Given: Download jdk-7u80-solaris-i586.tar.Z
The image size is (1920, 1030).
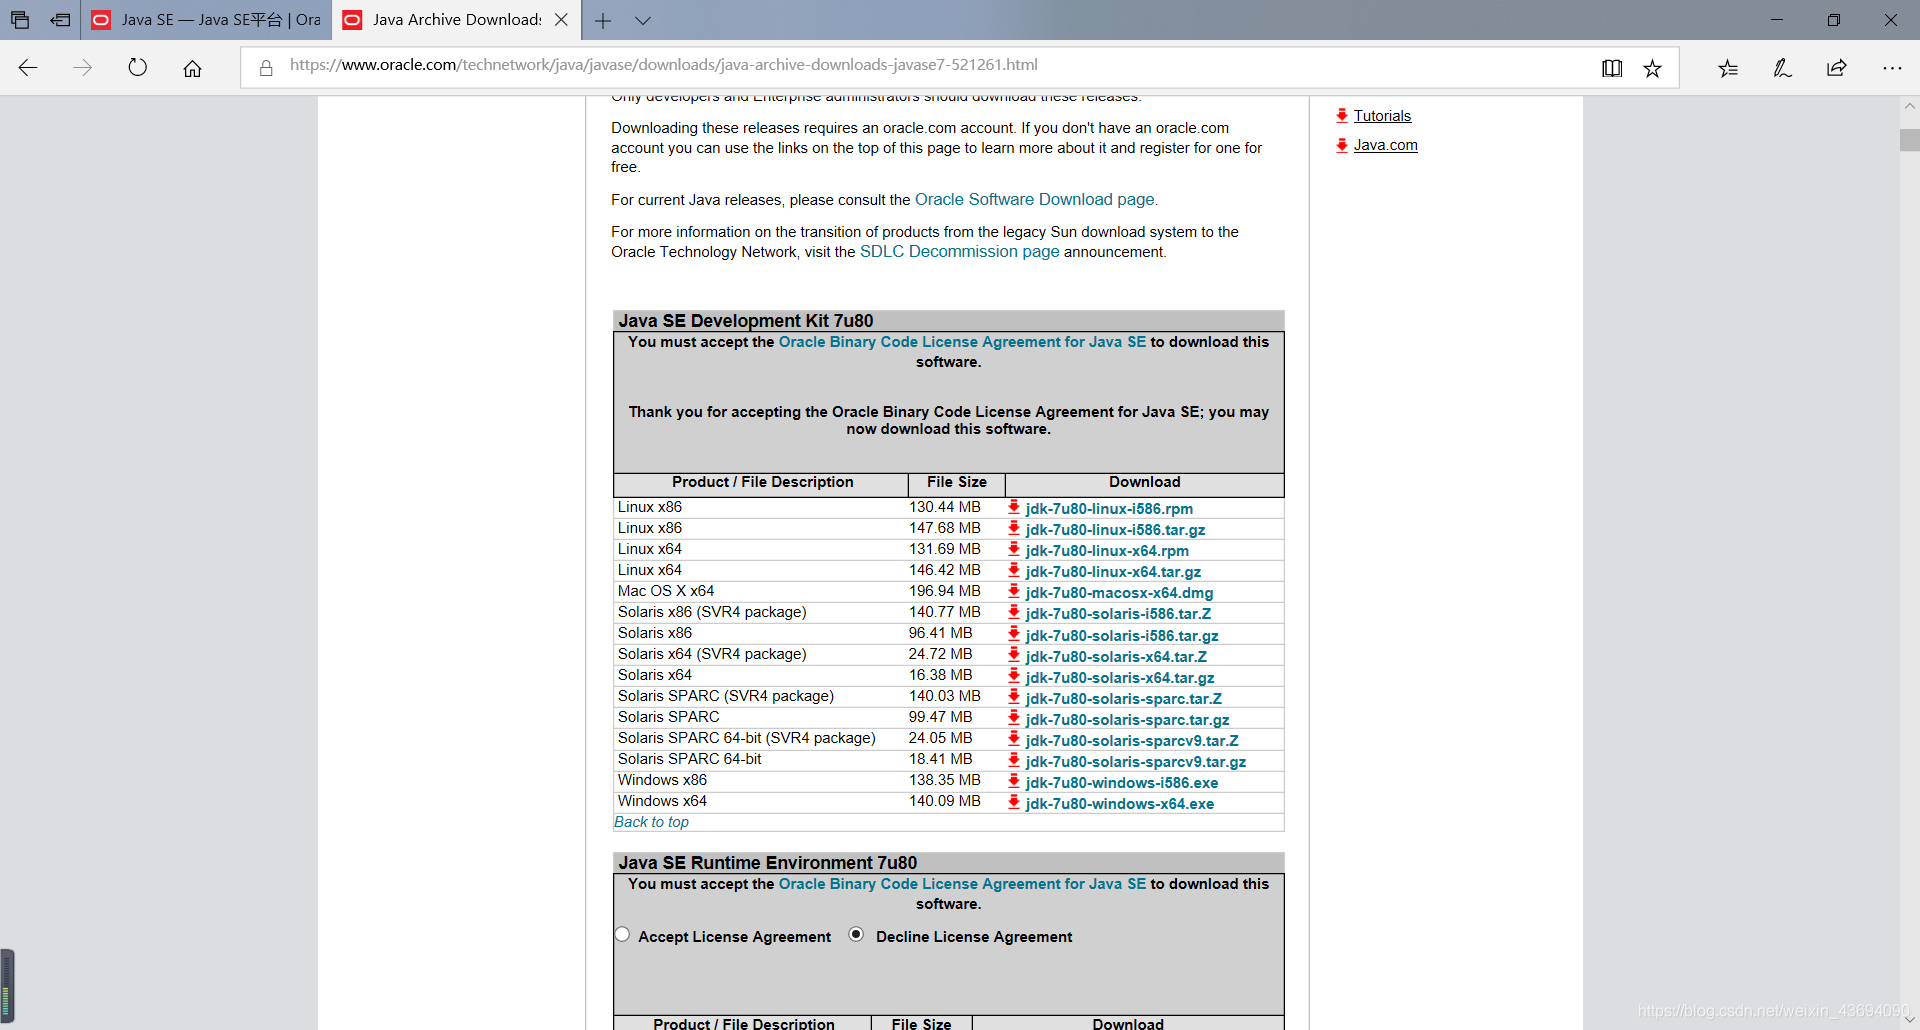Looking at the screenshot, I should (1118, 614).
